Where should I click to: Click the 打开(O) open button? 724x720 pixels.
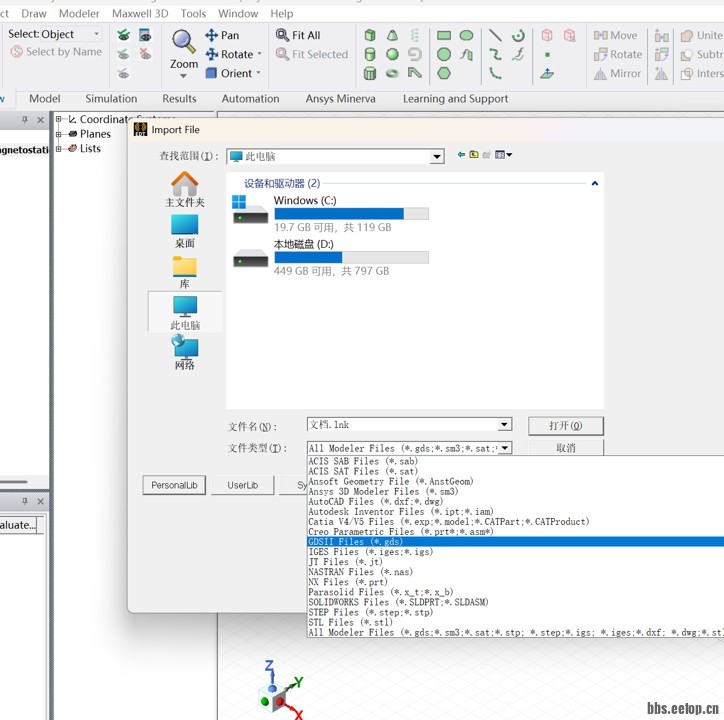[566, 425]
